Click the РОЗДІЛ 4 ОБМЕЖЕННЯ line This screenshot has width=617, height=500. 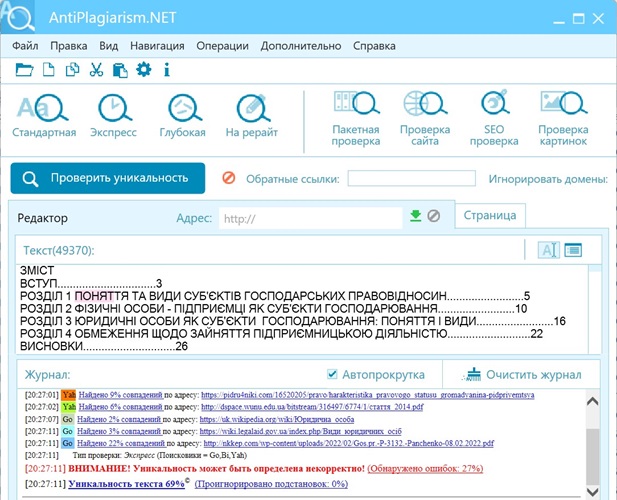[281, 334]
